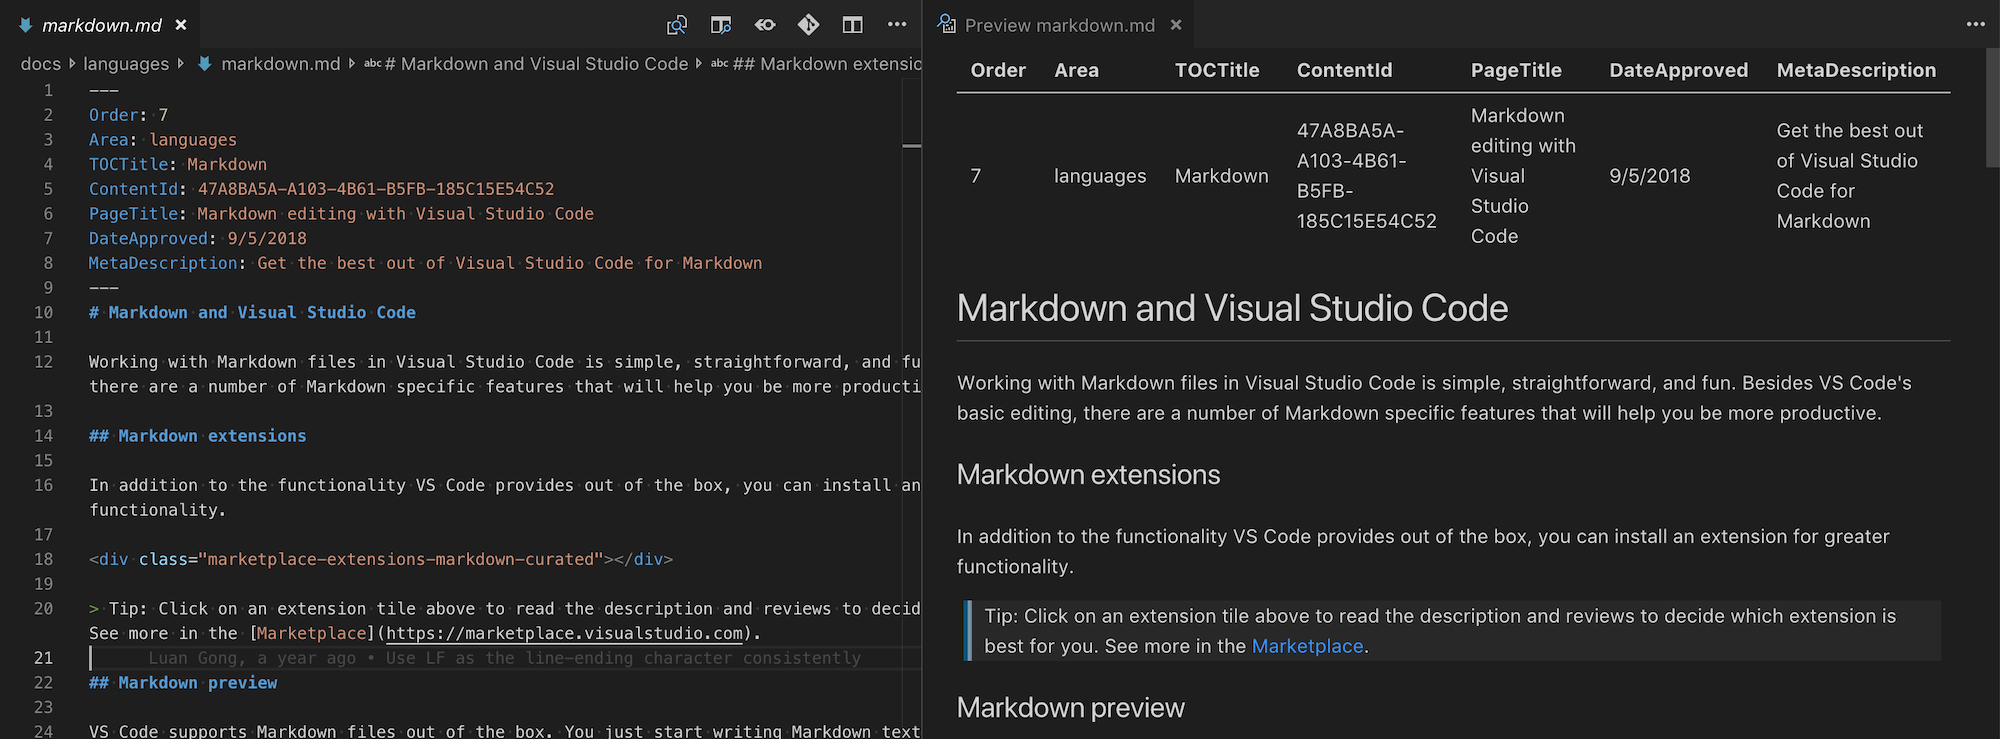Click the Preview tab's preview icon
2000x739 pixels.
coord(946,24)
